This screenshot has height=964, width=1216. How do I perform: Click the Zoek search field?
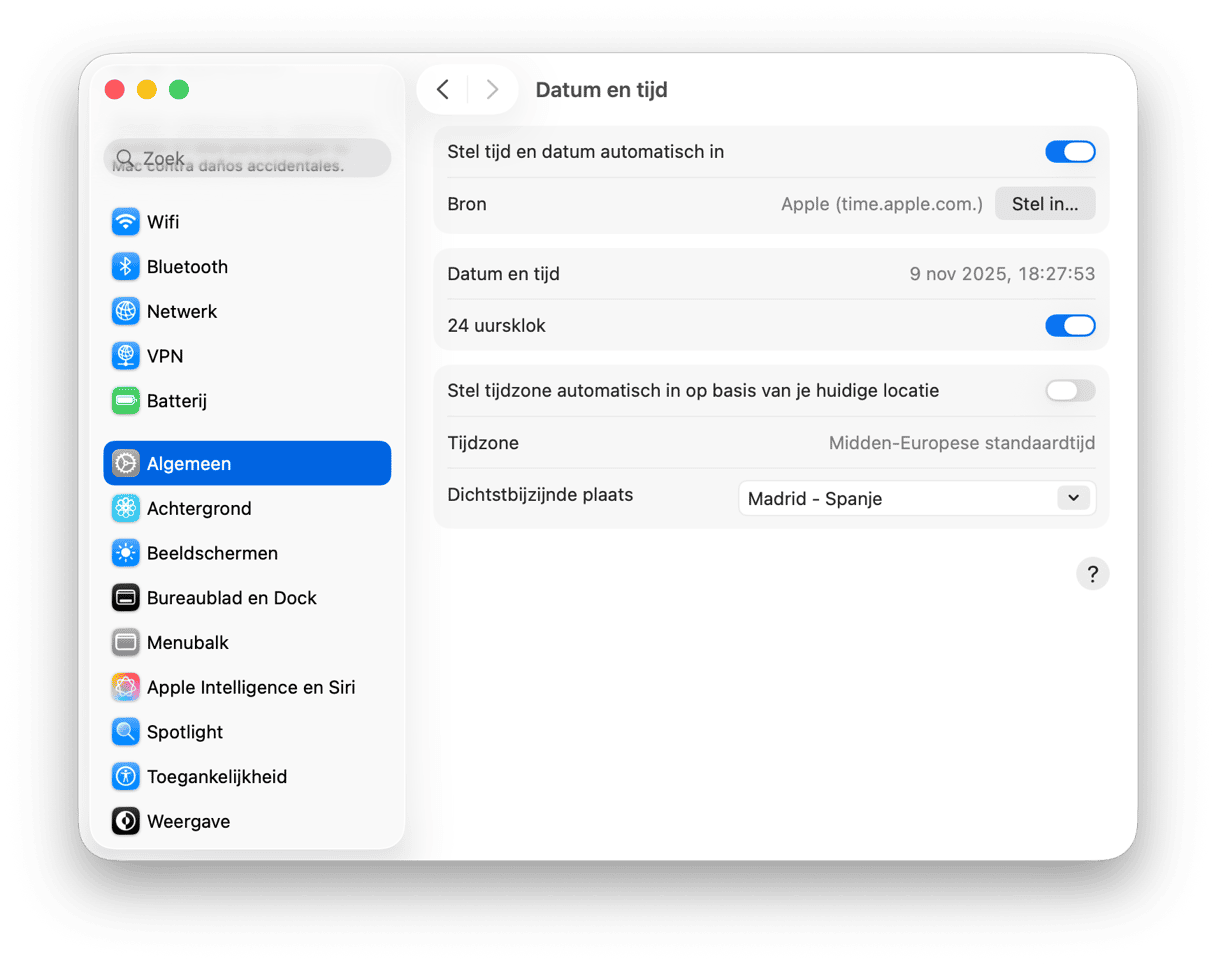pos(247,158)
